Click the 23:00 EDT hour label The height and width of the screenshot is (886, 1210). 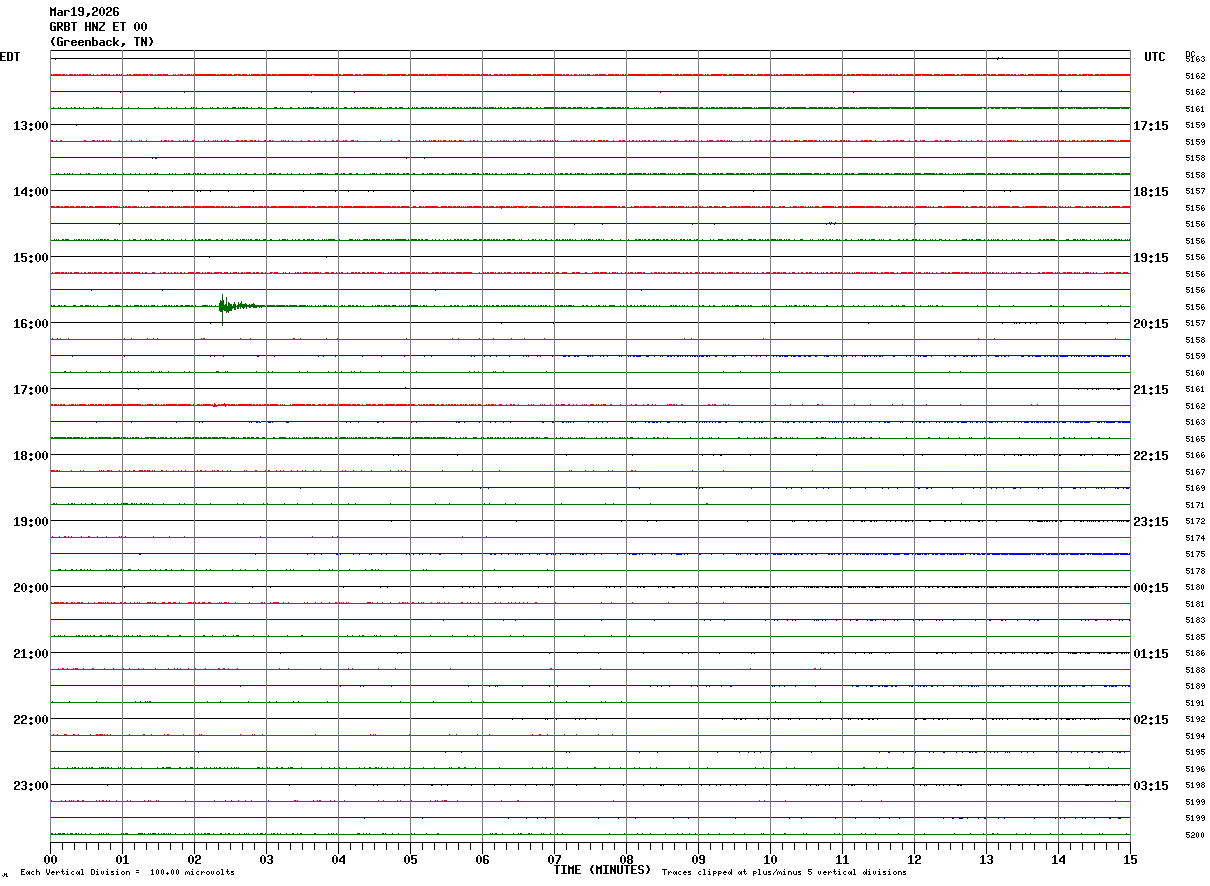point(31,786)
